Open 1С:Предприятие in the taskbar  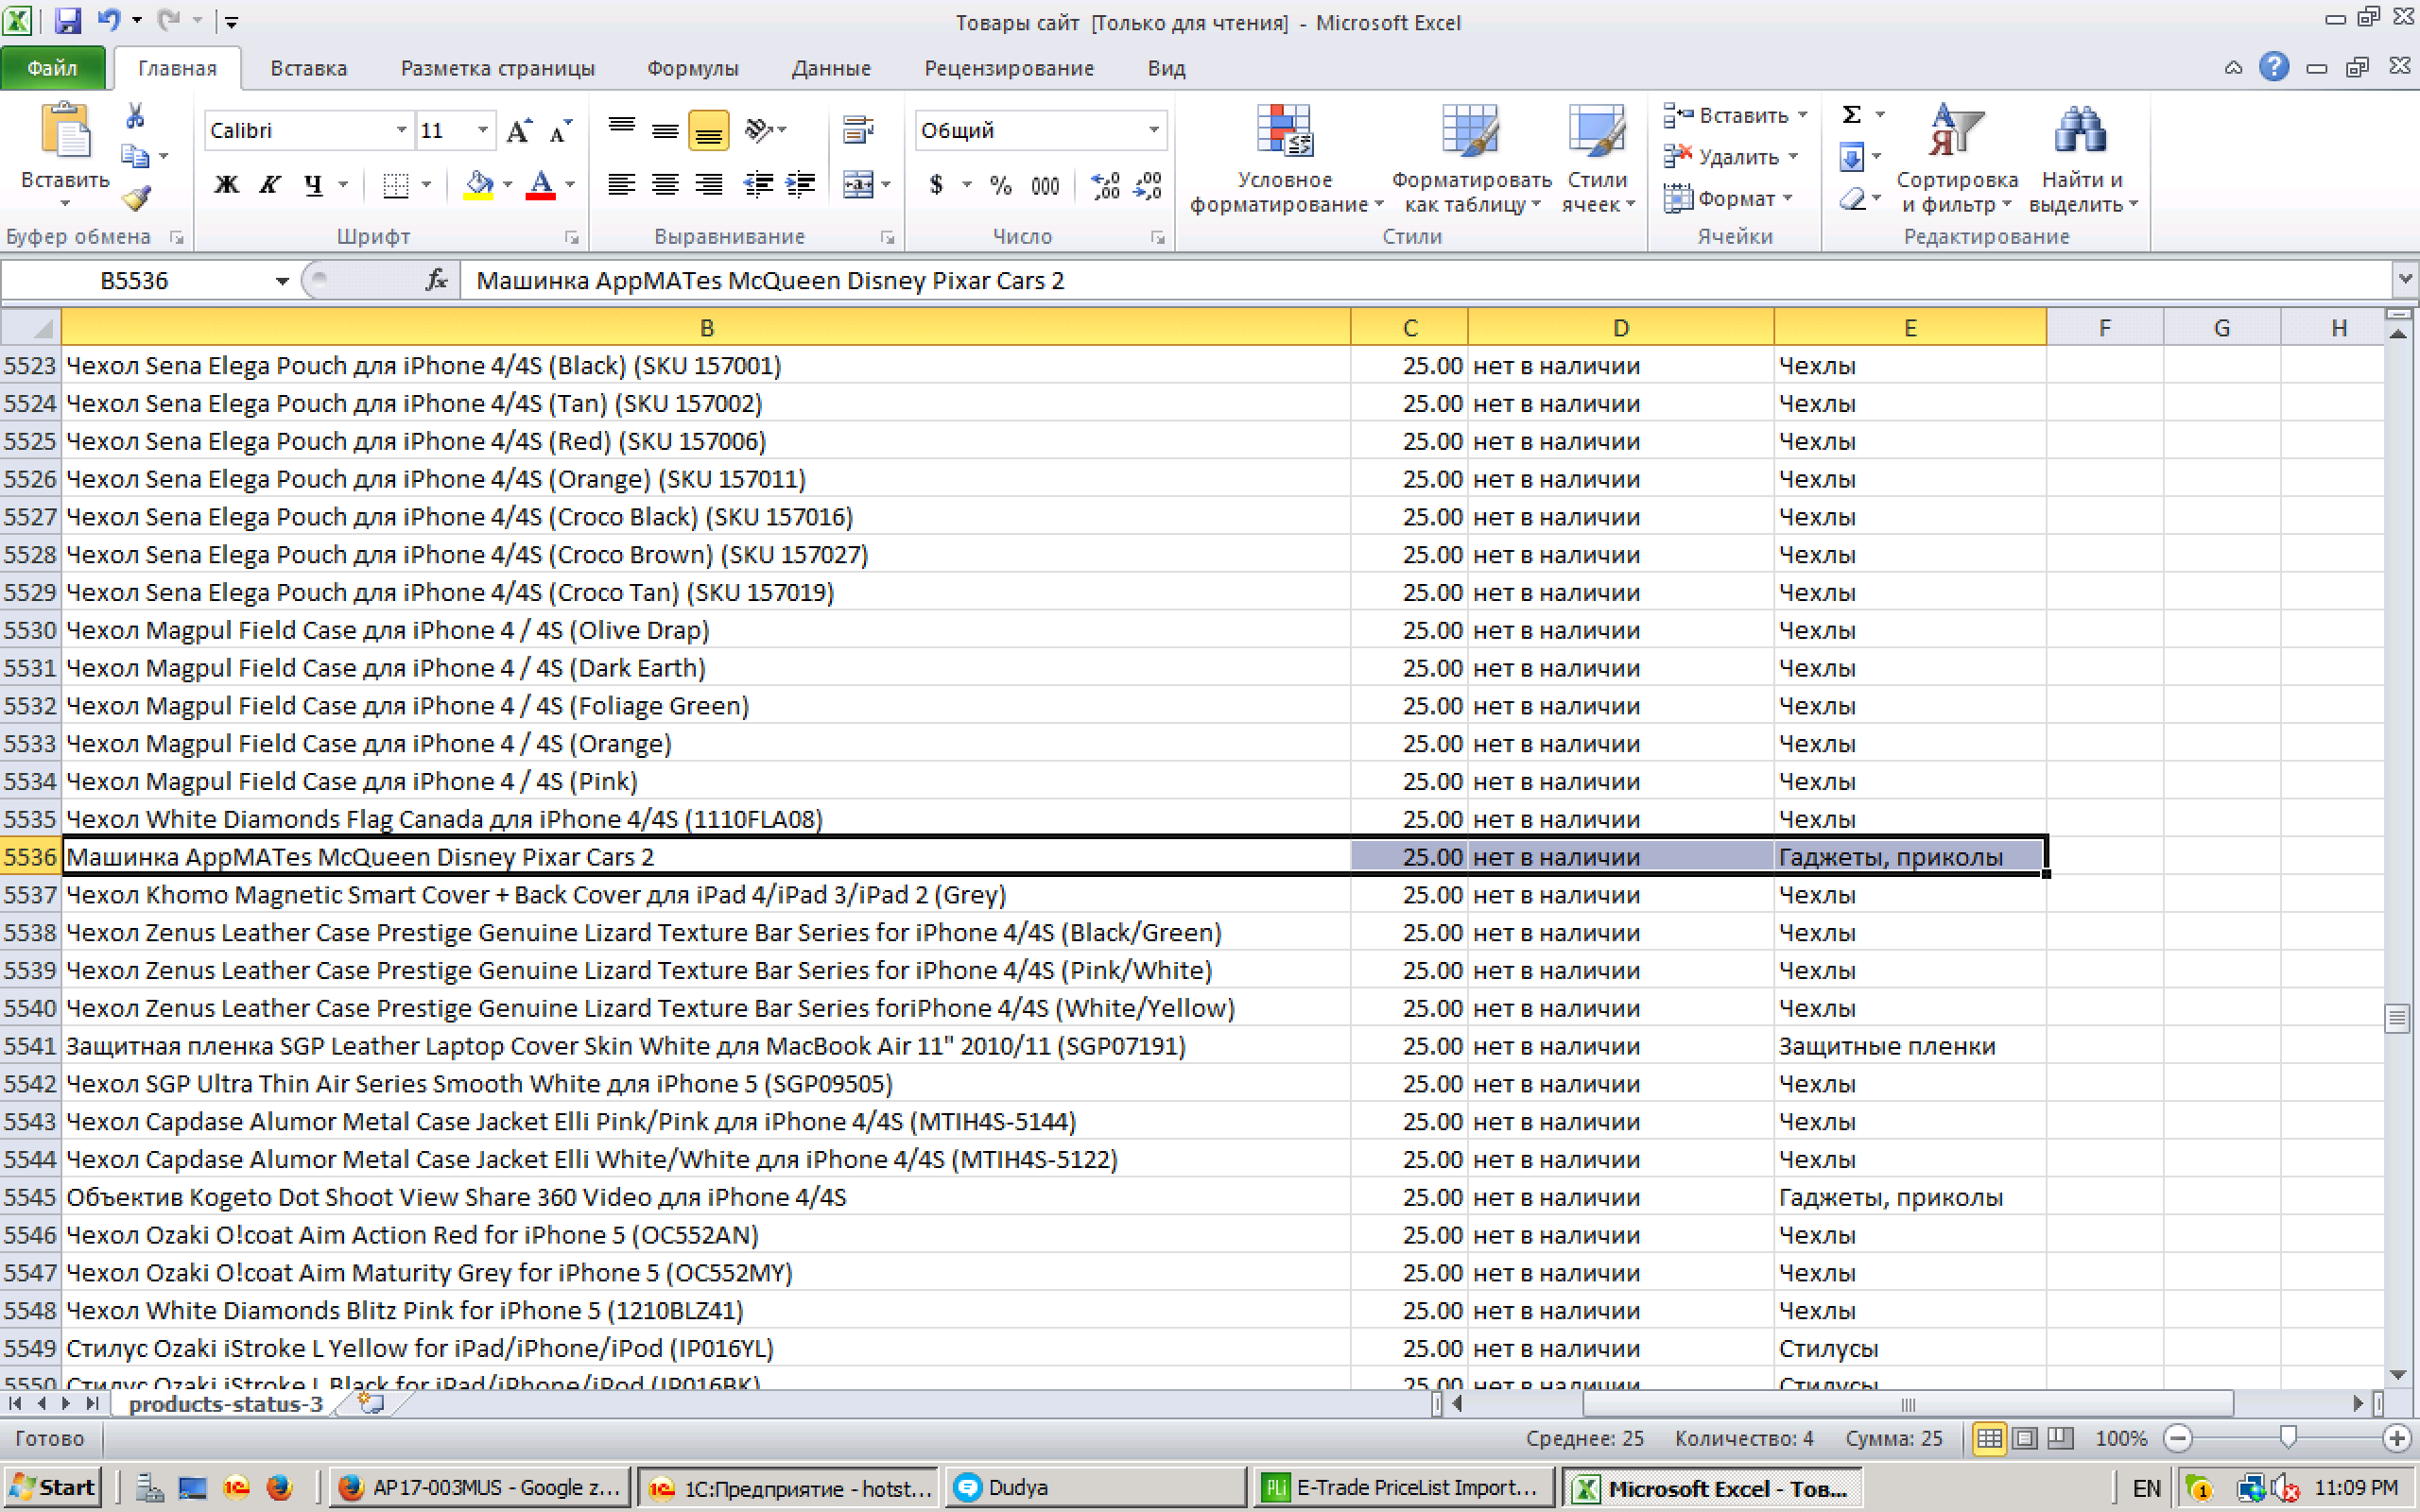click(787, 1488)
